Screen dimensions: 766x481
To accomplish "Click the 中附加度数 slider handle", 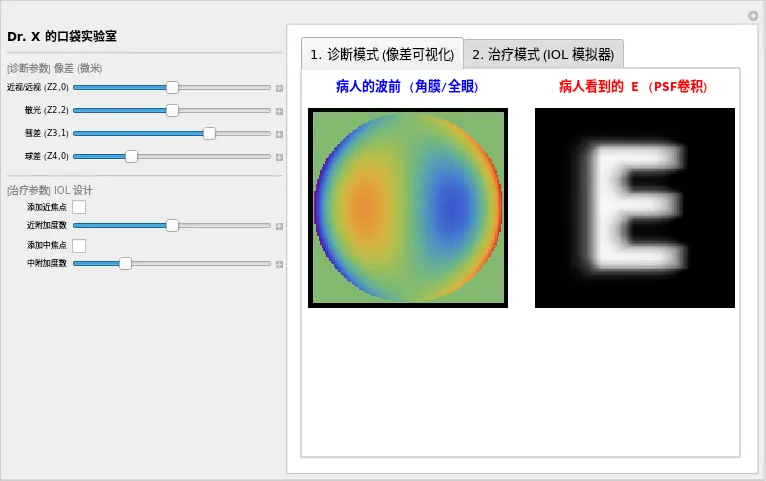I will click(x=125, y=264).
